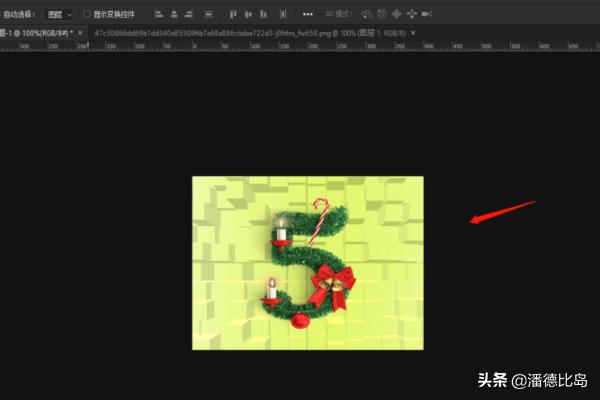Select the 3D roll camera icon
The height and width of the screenshot is (400, 600).
382,14
